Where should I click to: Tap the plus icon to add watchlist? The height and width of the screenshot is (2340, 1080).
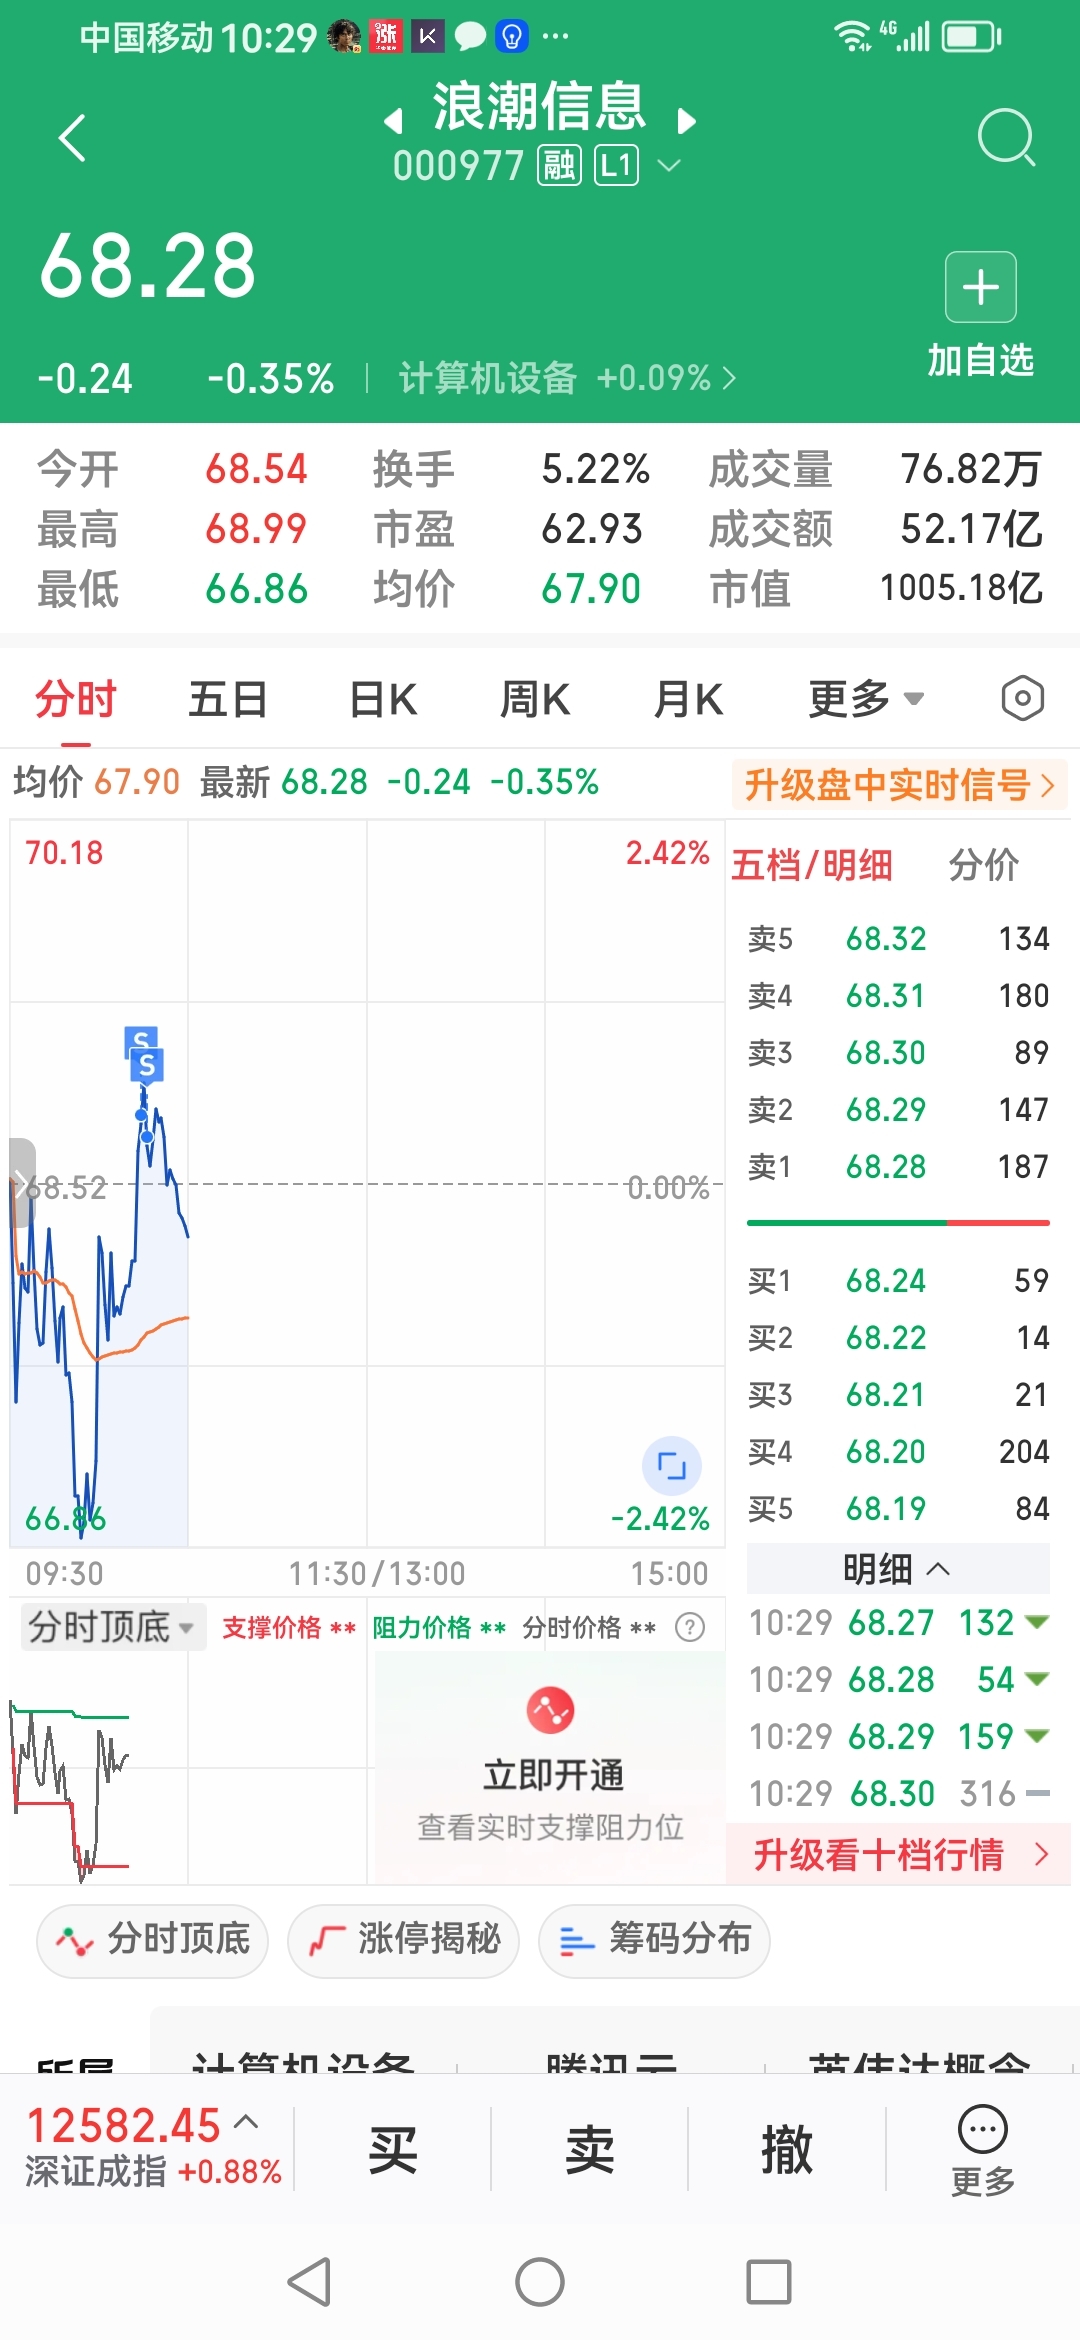981,287
